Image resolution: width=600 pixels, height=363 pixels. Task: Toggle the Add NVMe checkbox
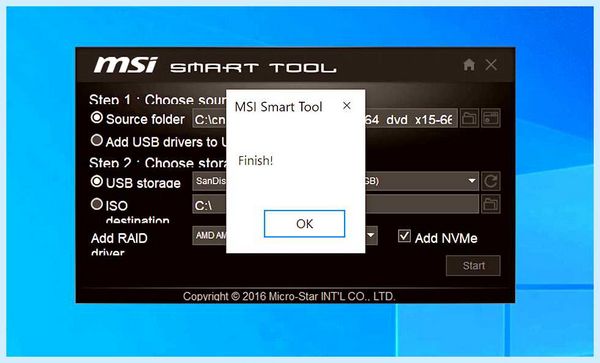404,236
